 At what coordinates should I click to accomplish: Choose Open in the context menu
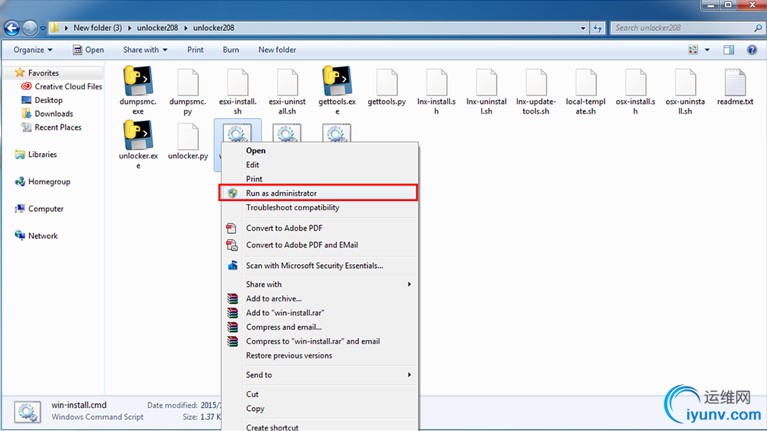tap(319, 151)
